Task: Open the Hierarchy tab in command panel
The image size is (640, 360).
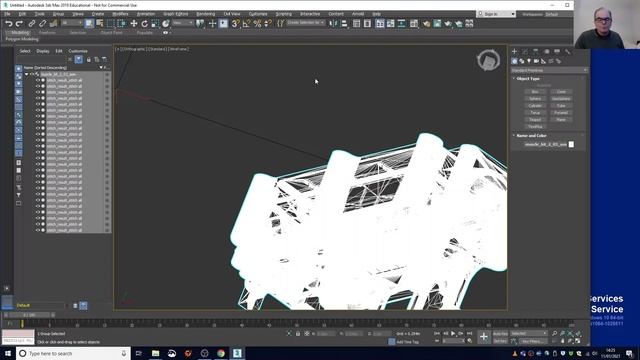Action: 536,51
